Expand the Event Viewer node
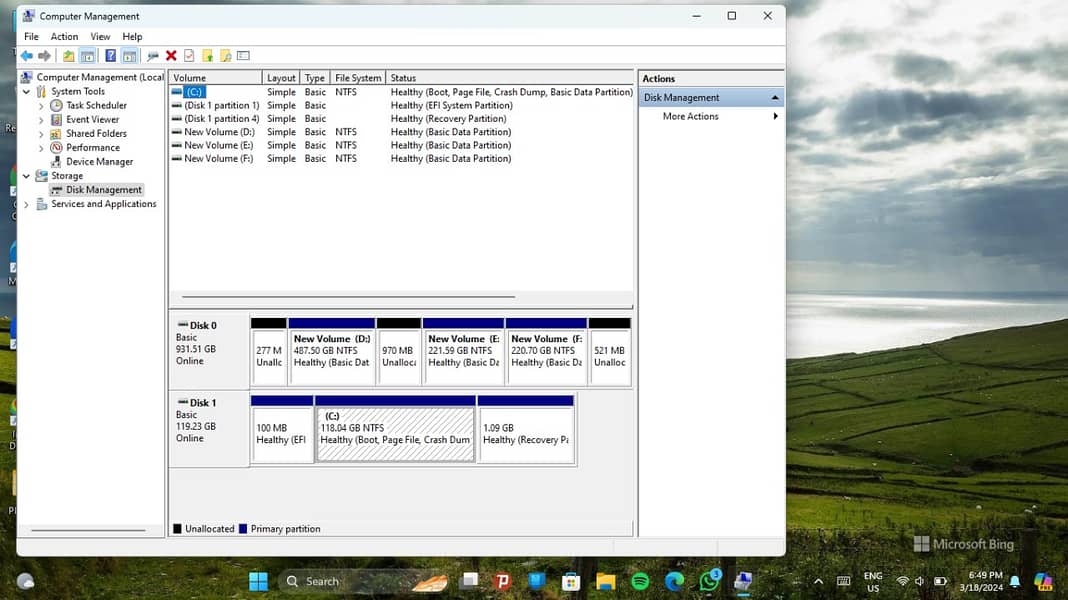The width and height of the screenshot is (1068, 600). (x=41, y=120)
